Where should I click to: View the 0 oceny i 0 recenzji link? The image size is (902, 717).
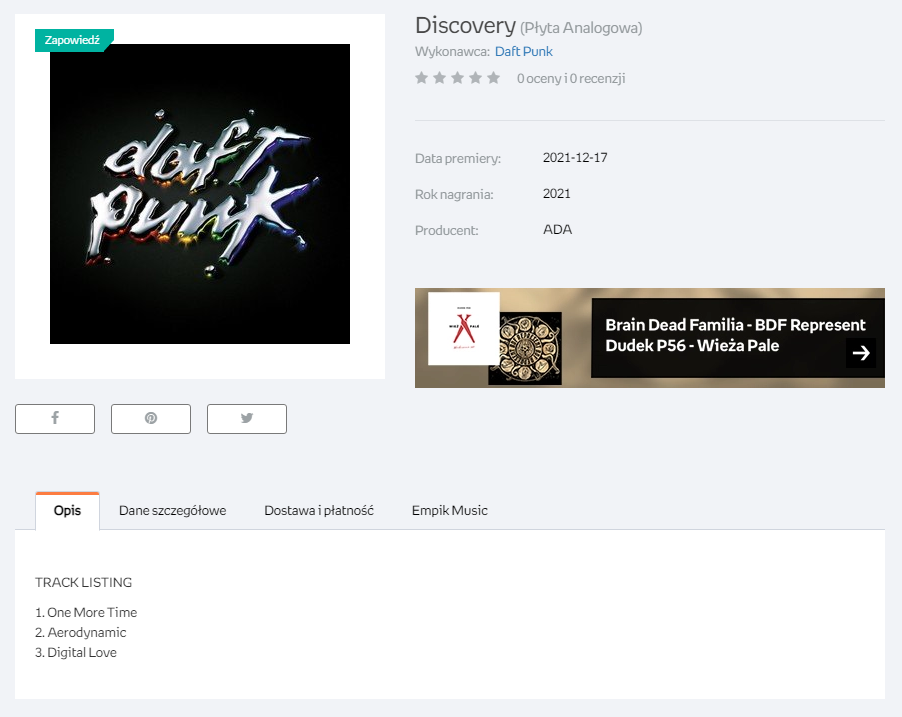(571, 78)
